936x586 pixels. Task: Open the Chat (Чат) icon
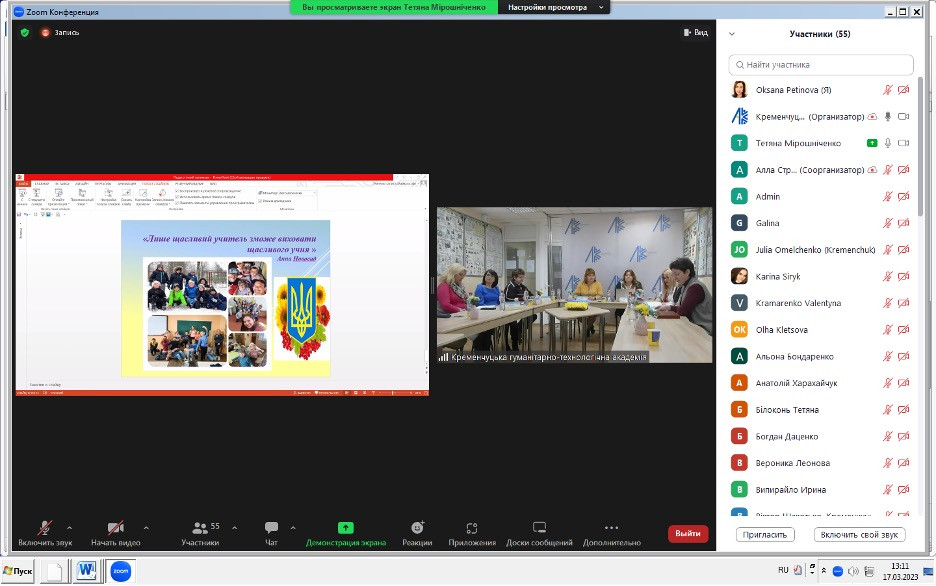271,528
